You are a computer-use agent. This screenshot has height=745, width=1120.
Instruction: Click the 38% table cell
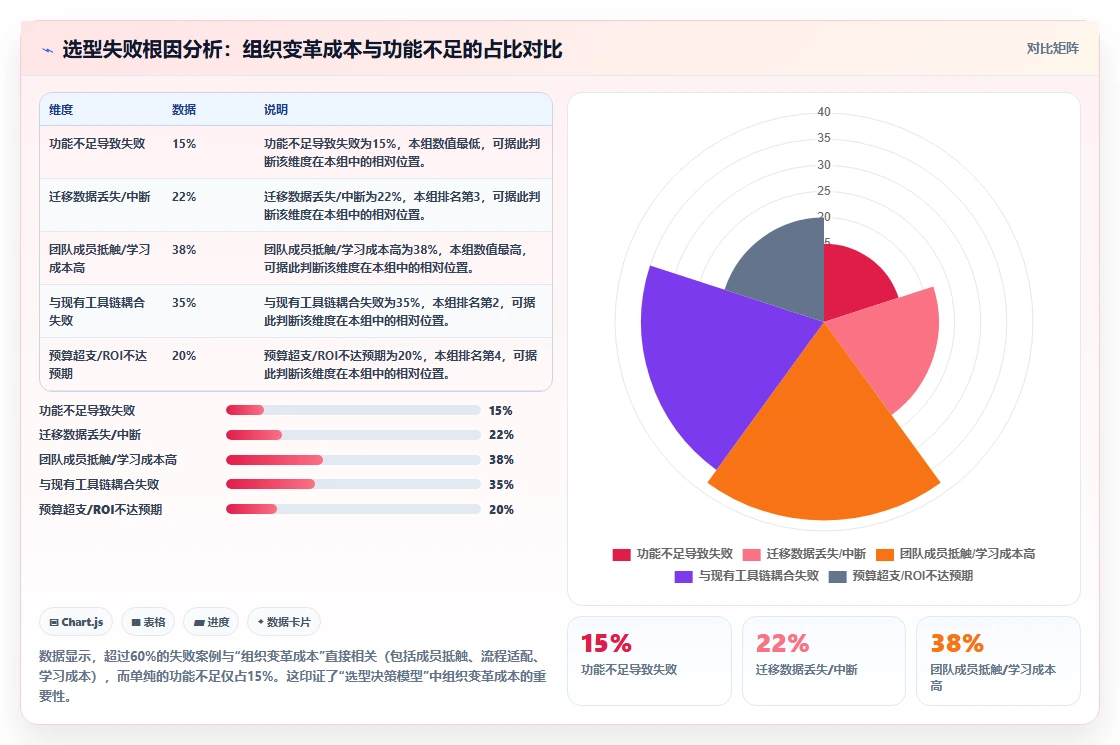tap(184, 249)
